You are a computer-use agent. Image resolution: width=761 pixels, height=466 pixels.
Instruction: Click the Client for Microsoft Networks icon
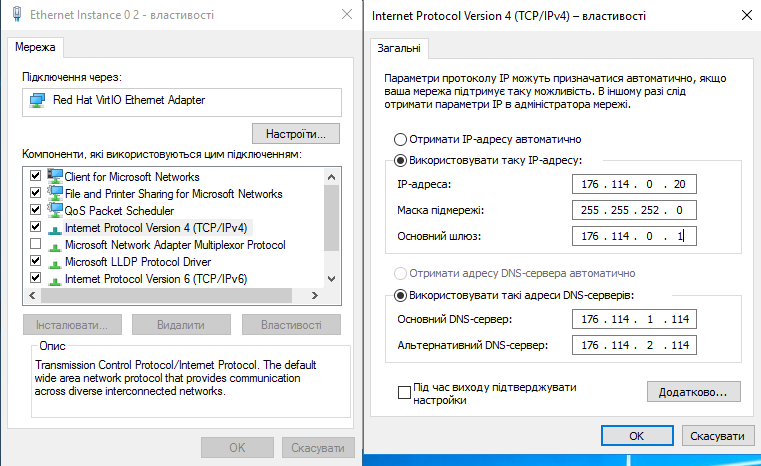55,176
